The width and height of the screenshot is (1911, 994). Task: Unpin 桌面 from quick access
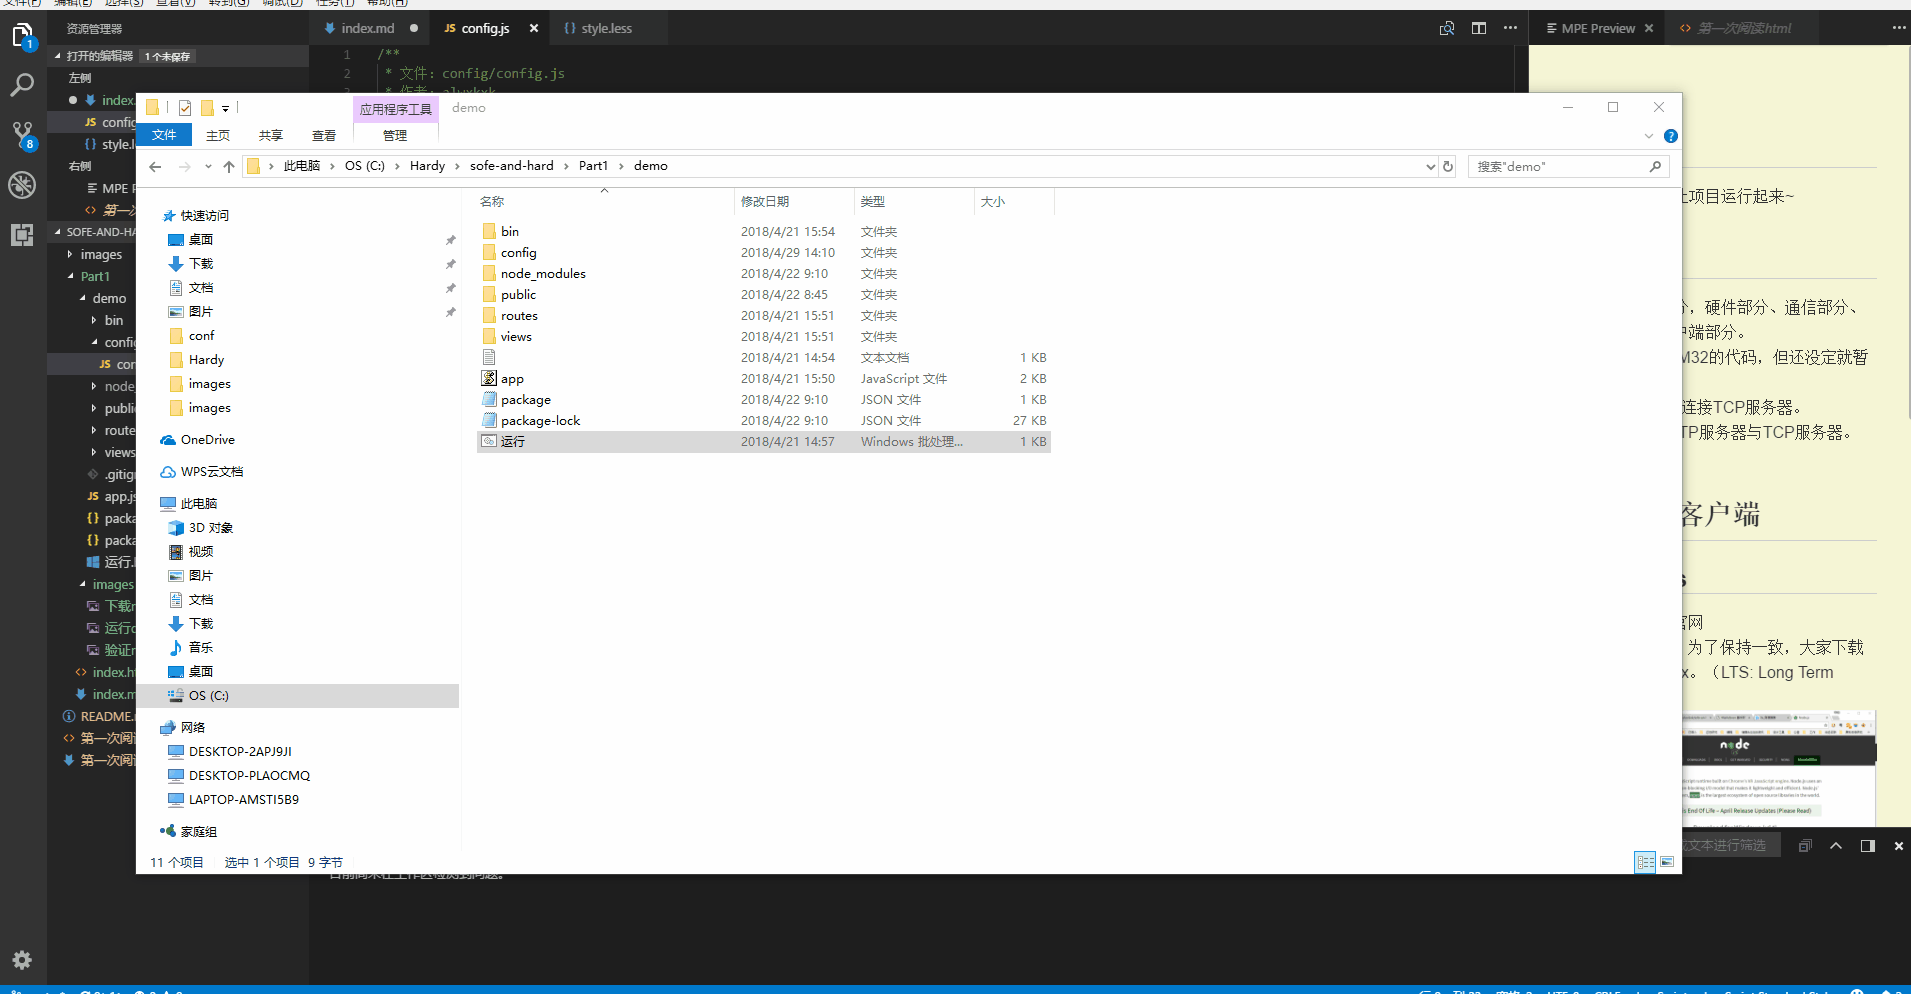point(450,240)
